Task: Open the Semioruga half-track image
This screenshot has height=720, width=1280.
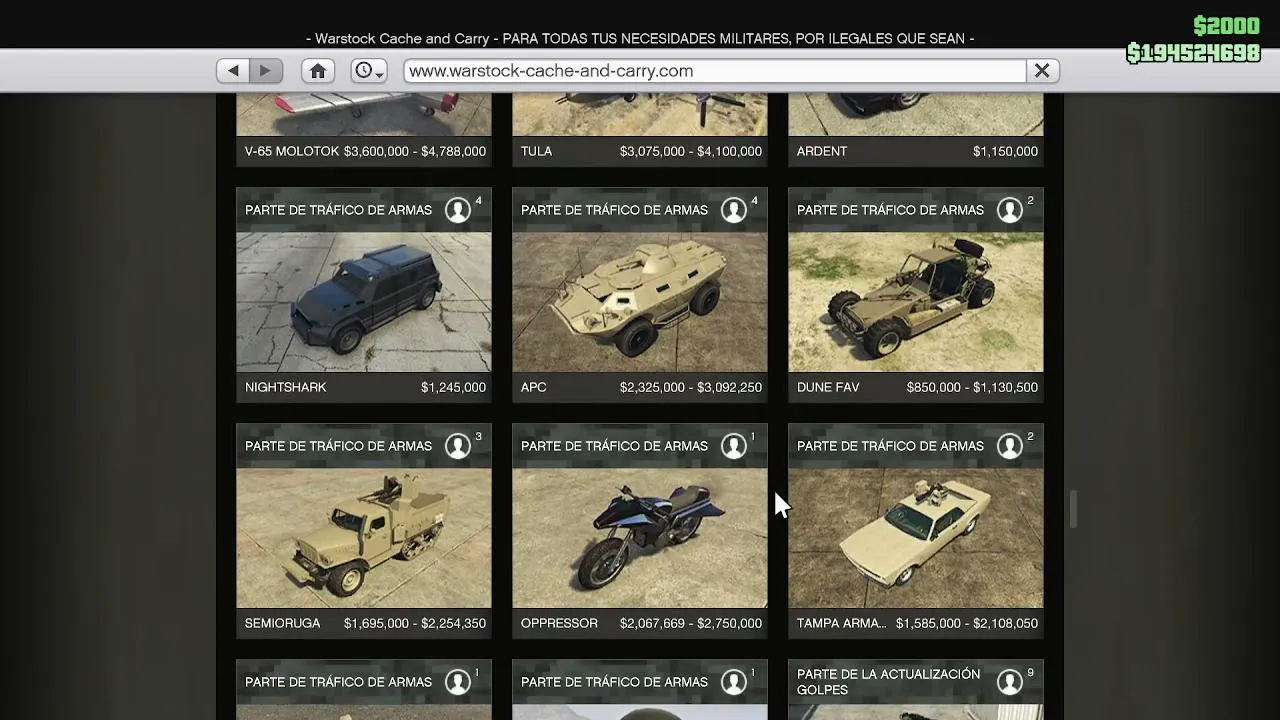Action: pos(364,538)
